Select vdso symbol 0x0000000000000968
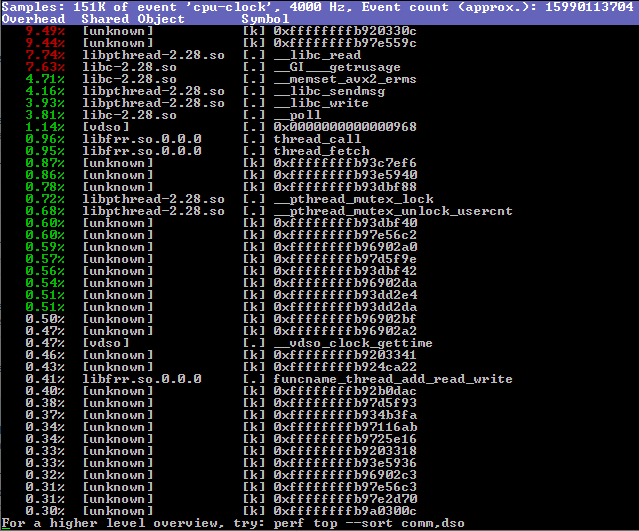639x531 pixels. tap(345, 127)
